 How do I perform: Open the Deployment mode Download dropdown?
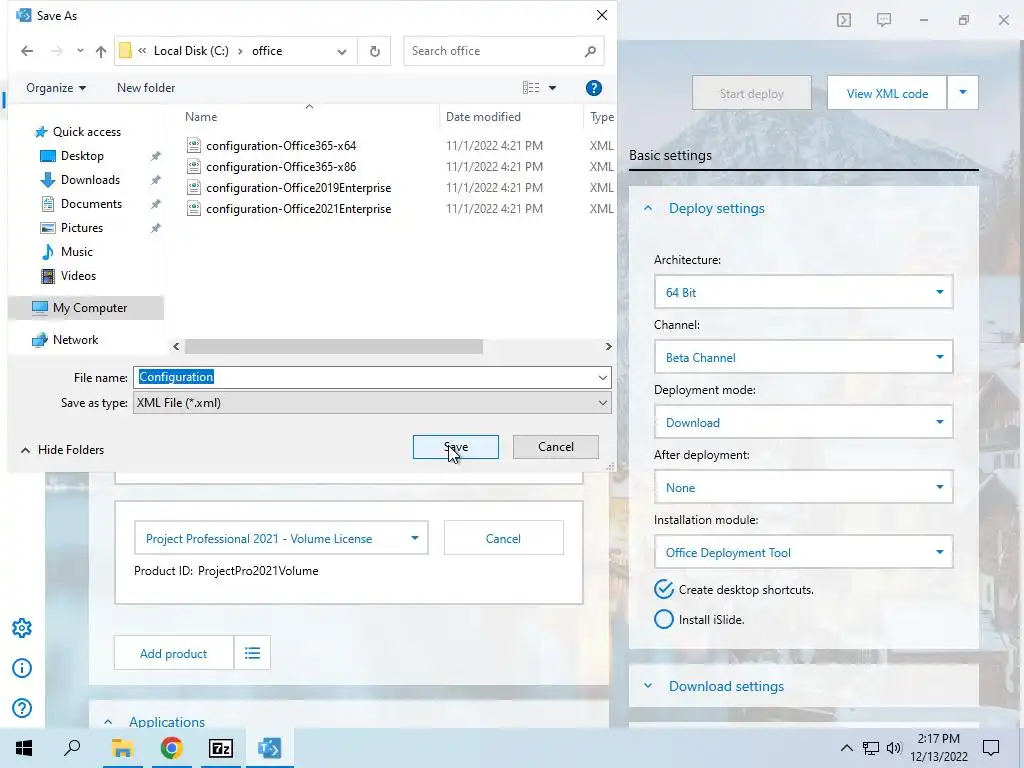pyautogui.click(x=803, y=422)
